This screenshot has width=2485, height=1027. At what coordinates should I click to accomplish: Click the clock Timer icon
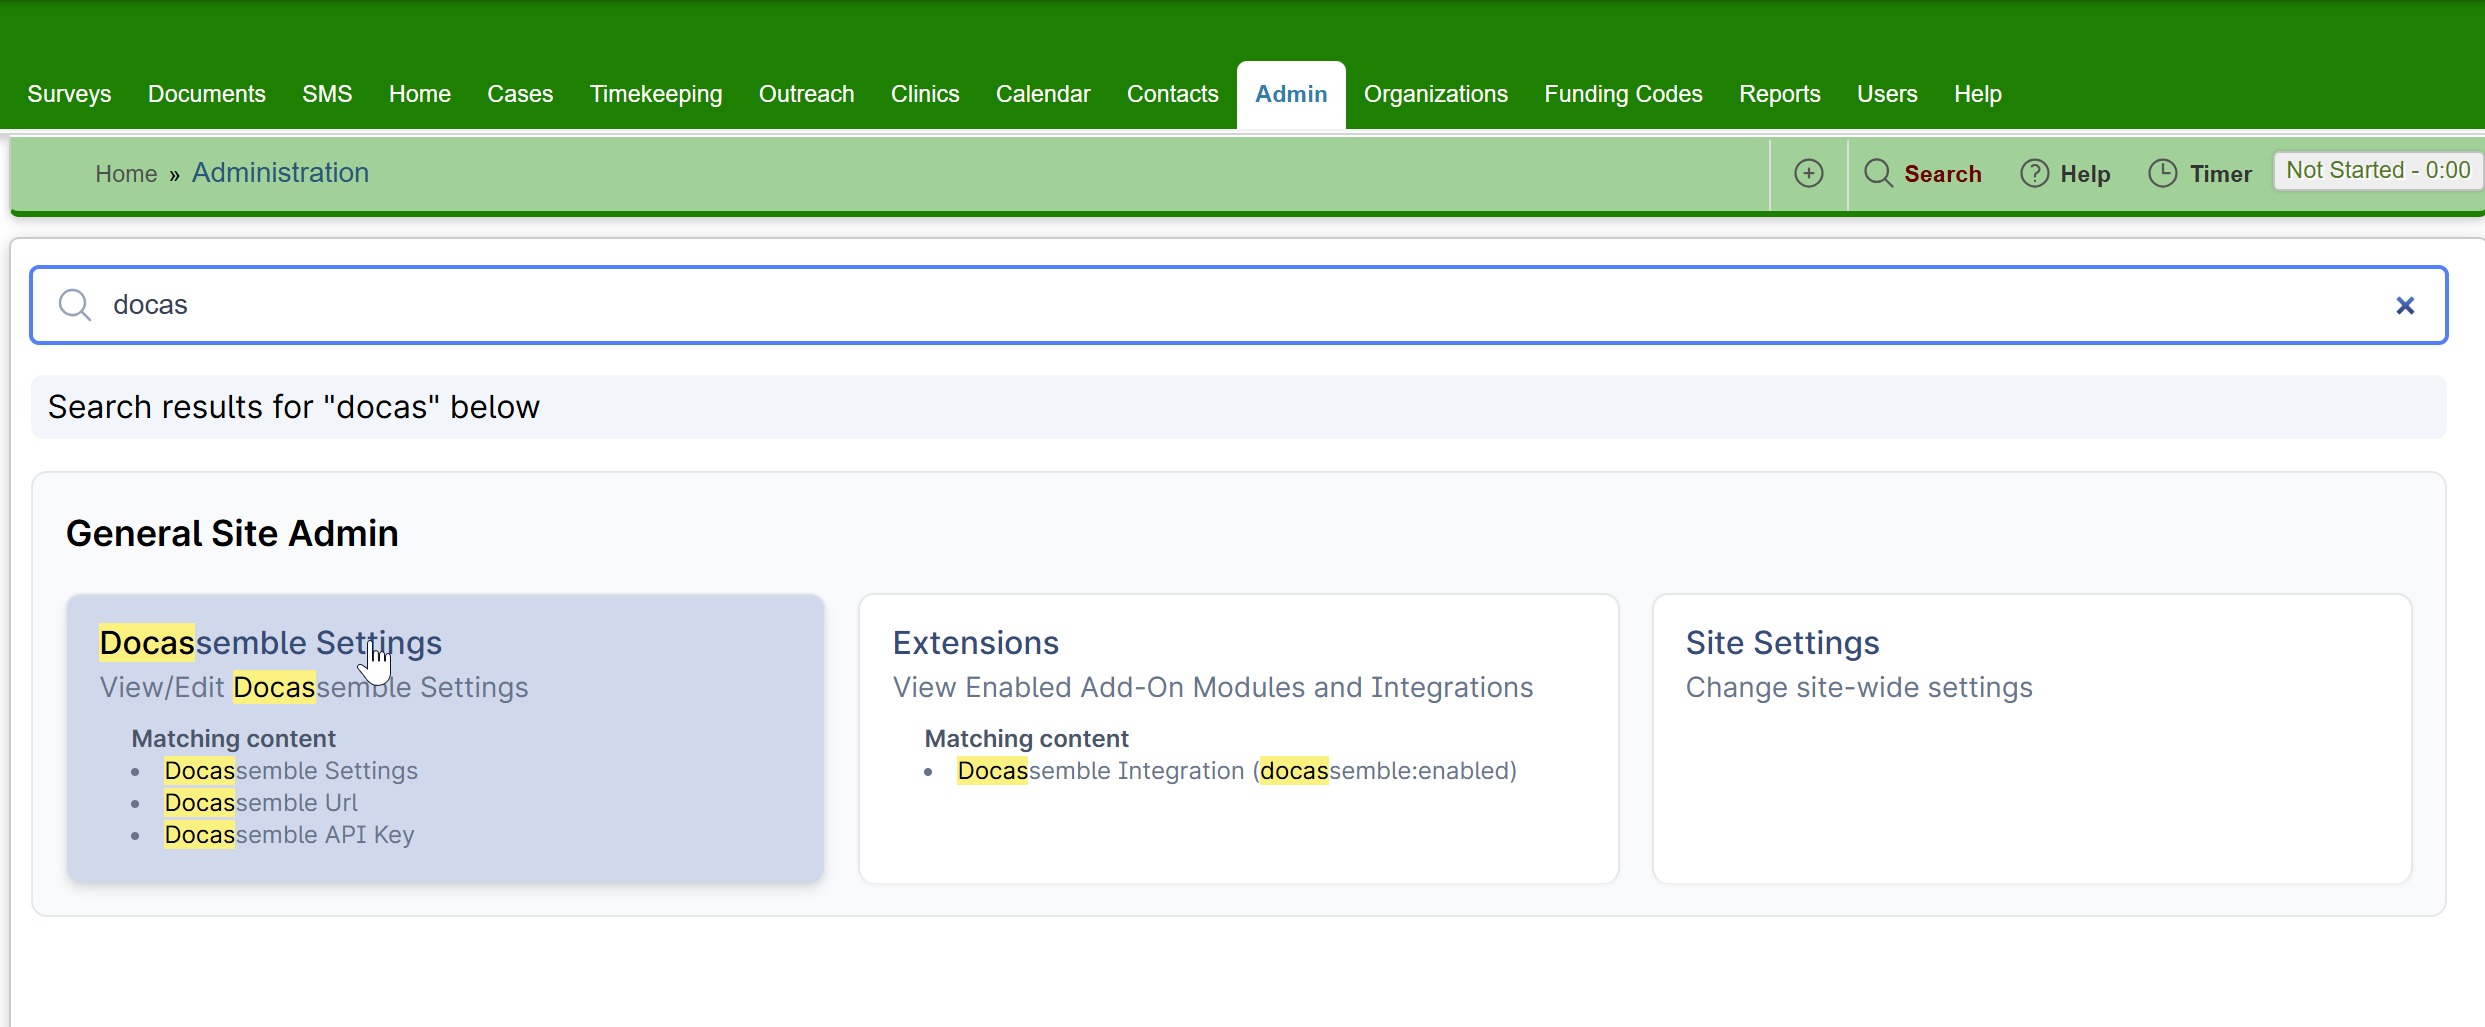coord(2162,173)
